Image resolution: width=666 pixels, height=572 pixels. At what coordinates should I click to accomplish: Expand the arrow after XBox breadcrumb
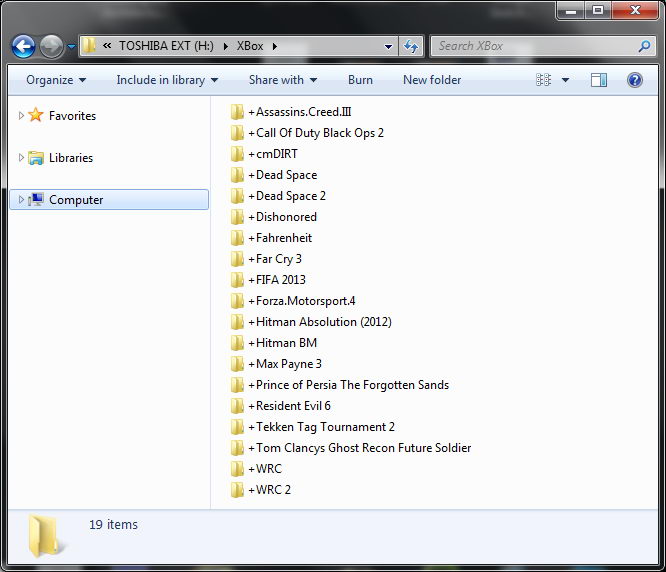(x=275, y=46)
